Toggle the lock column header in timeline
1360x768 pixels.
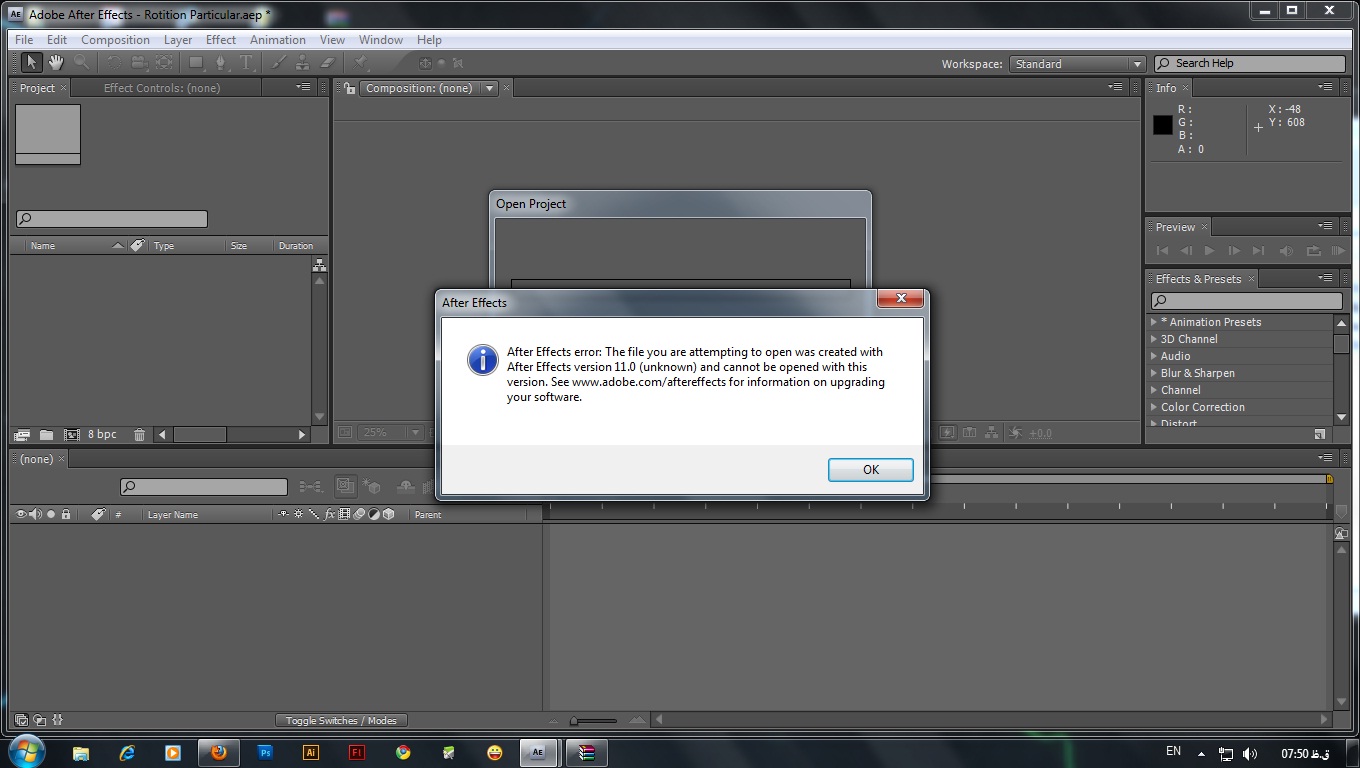pos(66,514)
